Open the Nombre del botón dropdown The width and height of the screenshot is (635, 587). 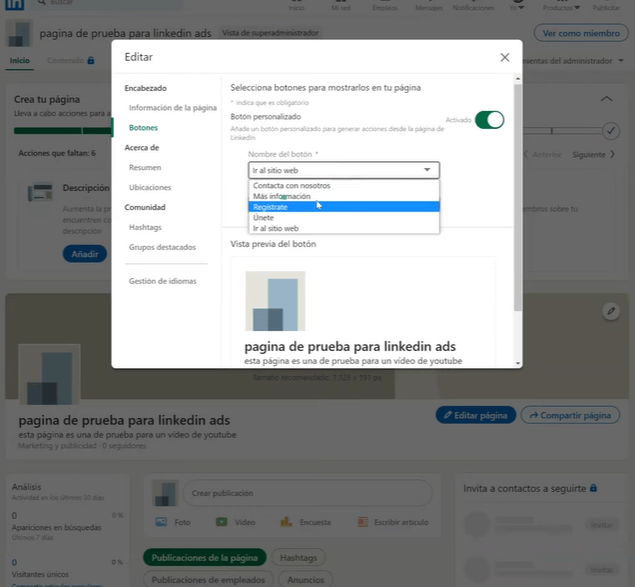343,170
